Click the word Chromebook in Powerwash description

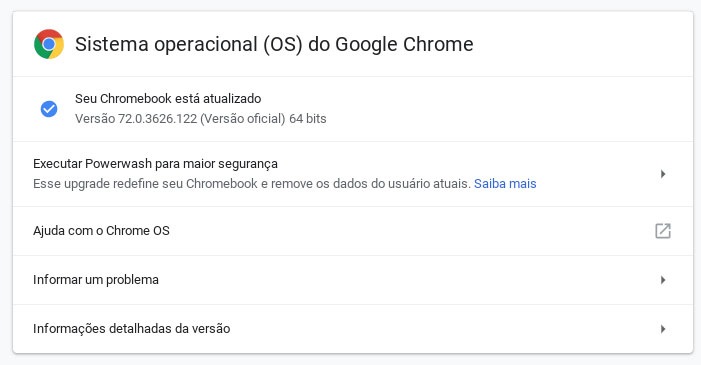click(222, 184)
